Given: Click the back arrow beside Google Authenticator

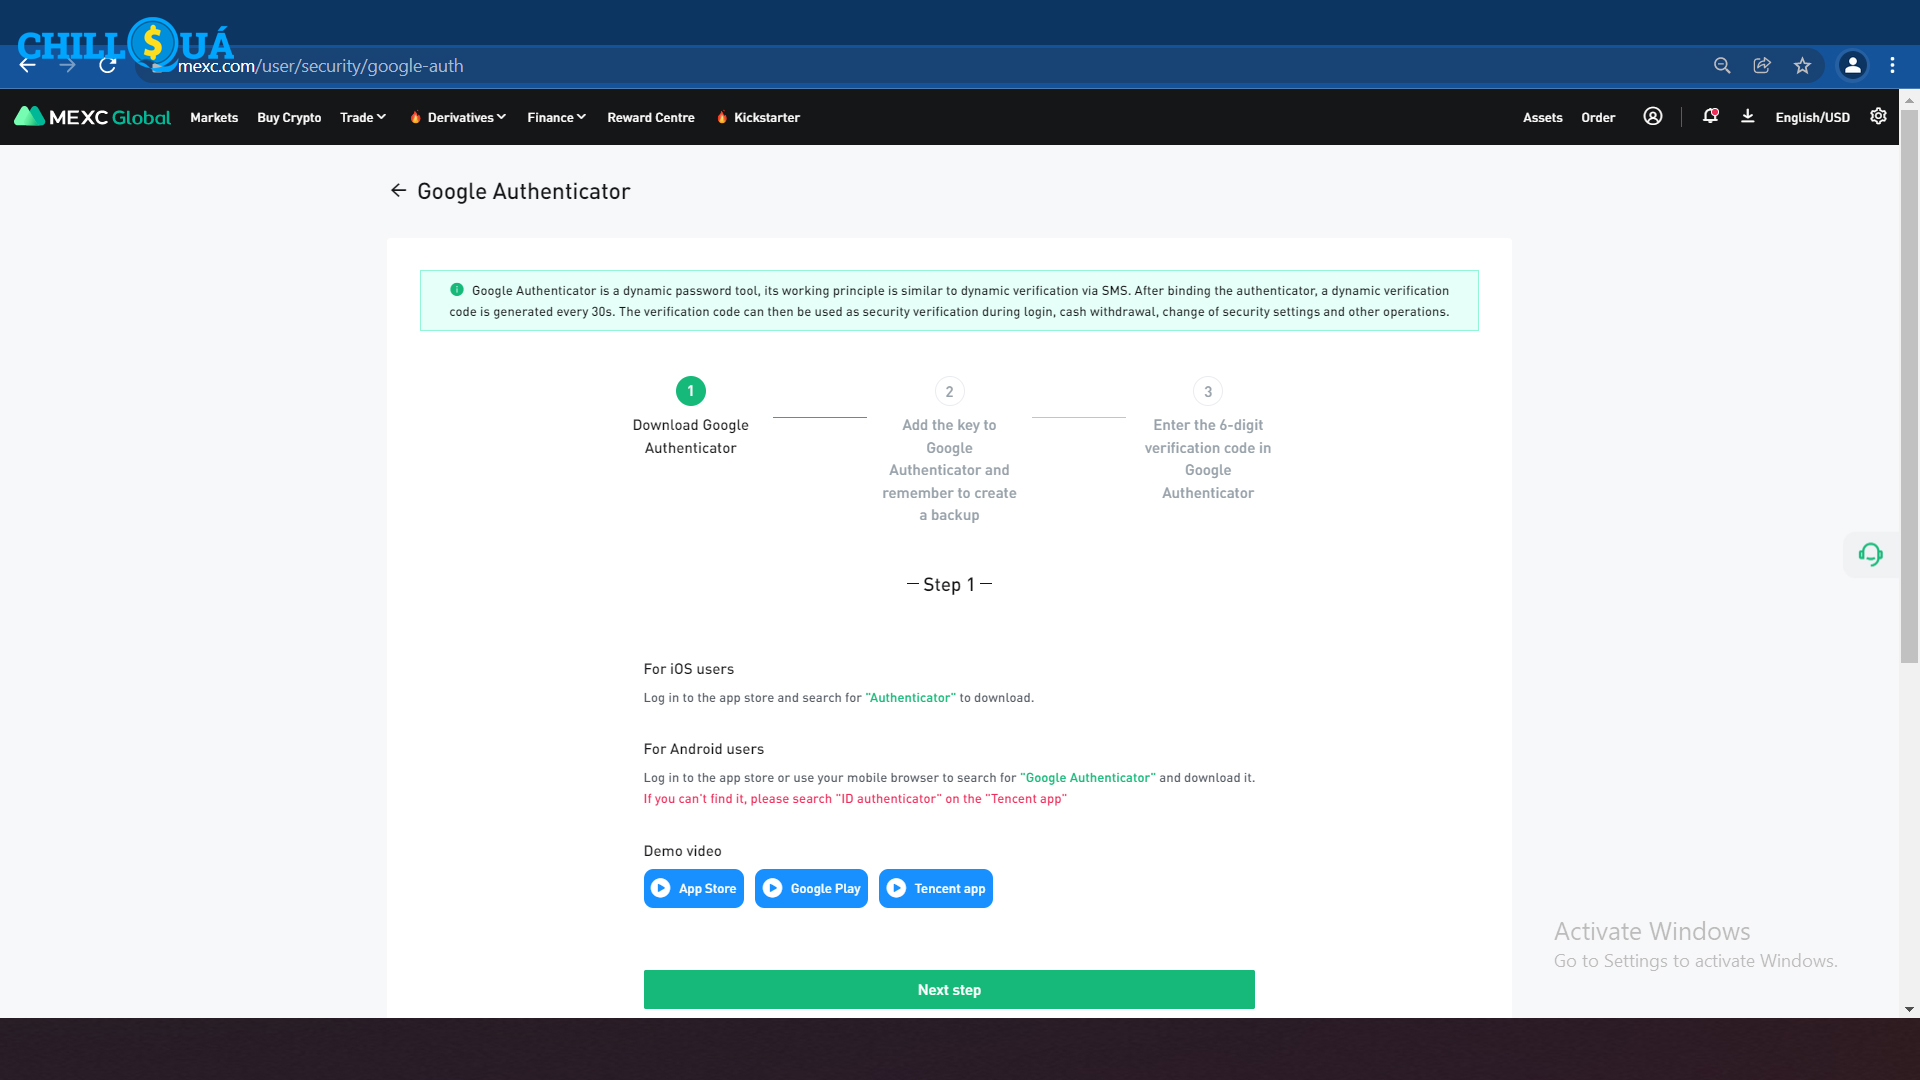Looking at the screenshot, I should (x=398, y=191).
